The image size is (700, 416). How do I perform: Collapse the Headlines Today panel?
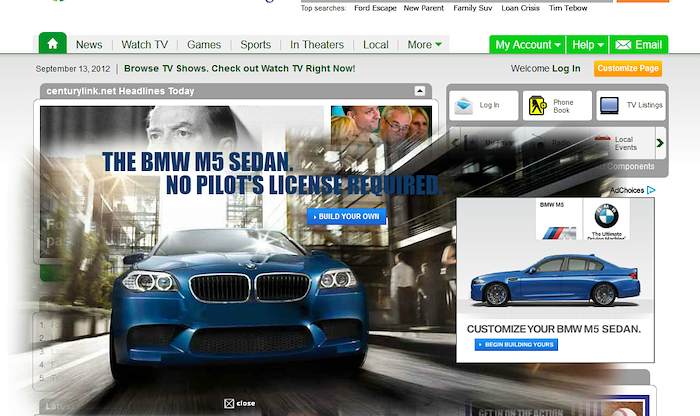point(420,91)
